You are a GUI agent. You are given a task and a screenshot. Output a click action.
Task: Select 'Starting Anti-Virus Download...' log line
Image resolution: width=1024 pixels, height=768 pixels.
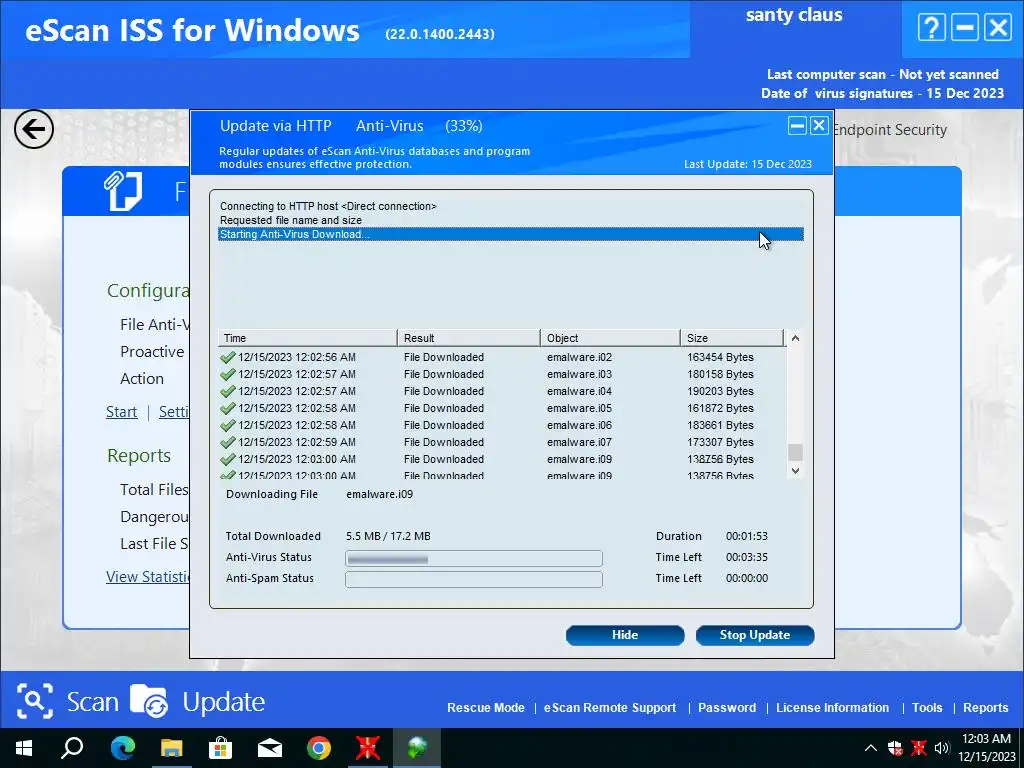point(511,234)
